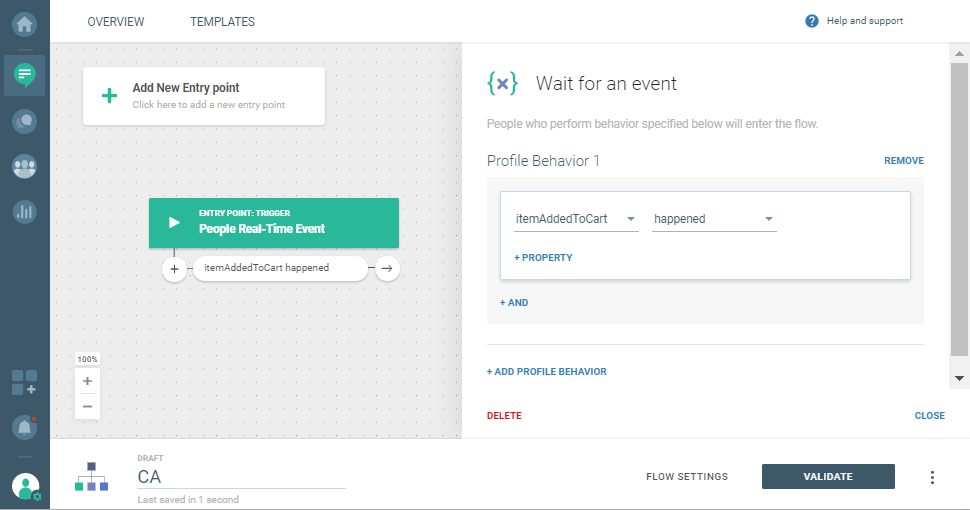Image resolution: width=970 pixels, height=510 pixels.
Task: Open the Apps add icon in sidebar
Action: pyautogui.click(x=24, y=382)
